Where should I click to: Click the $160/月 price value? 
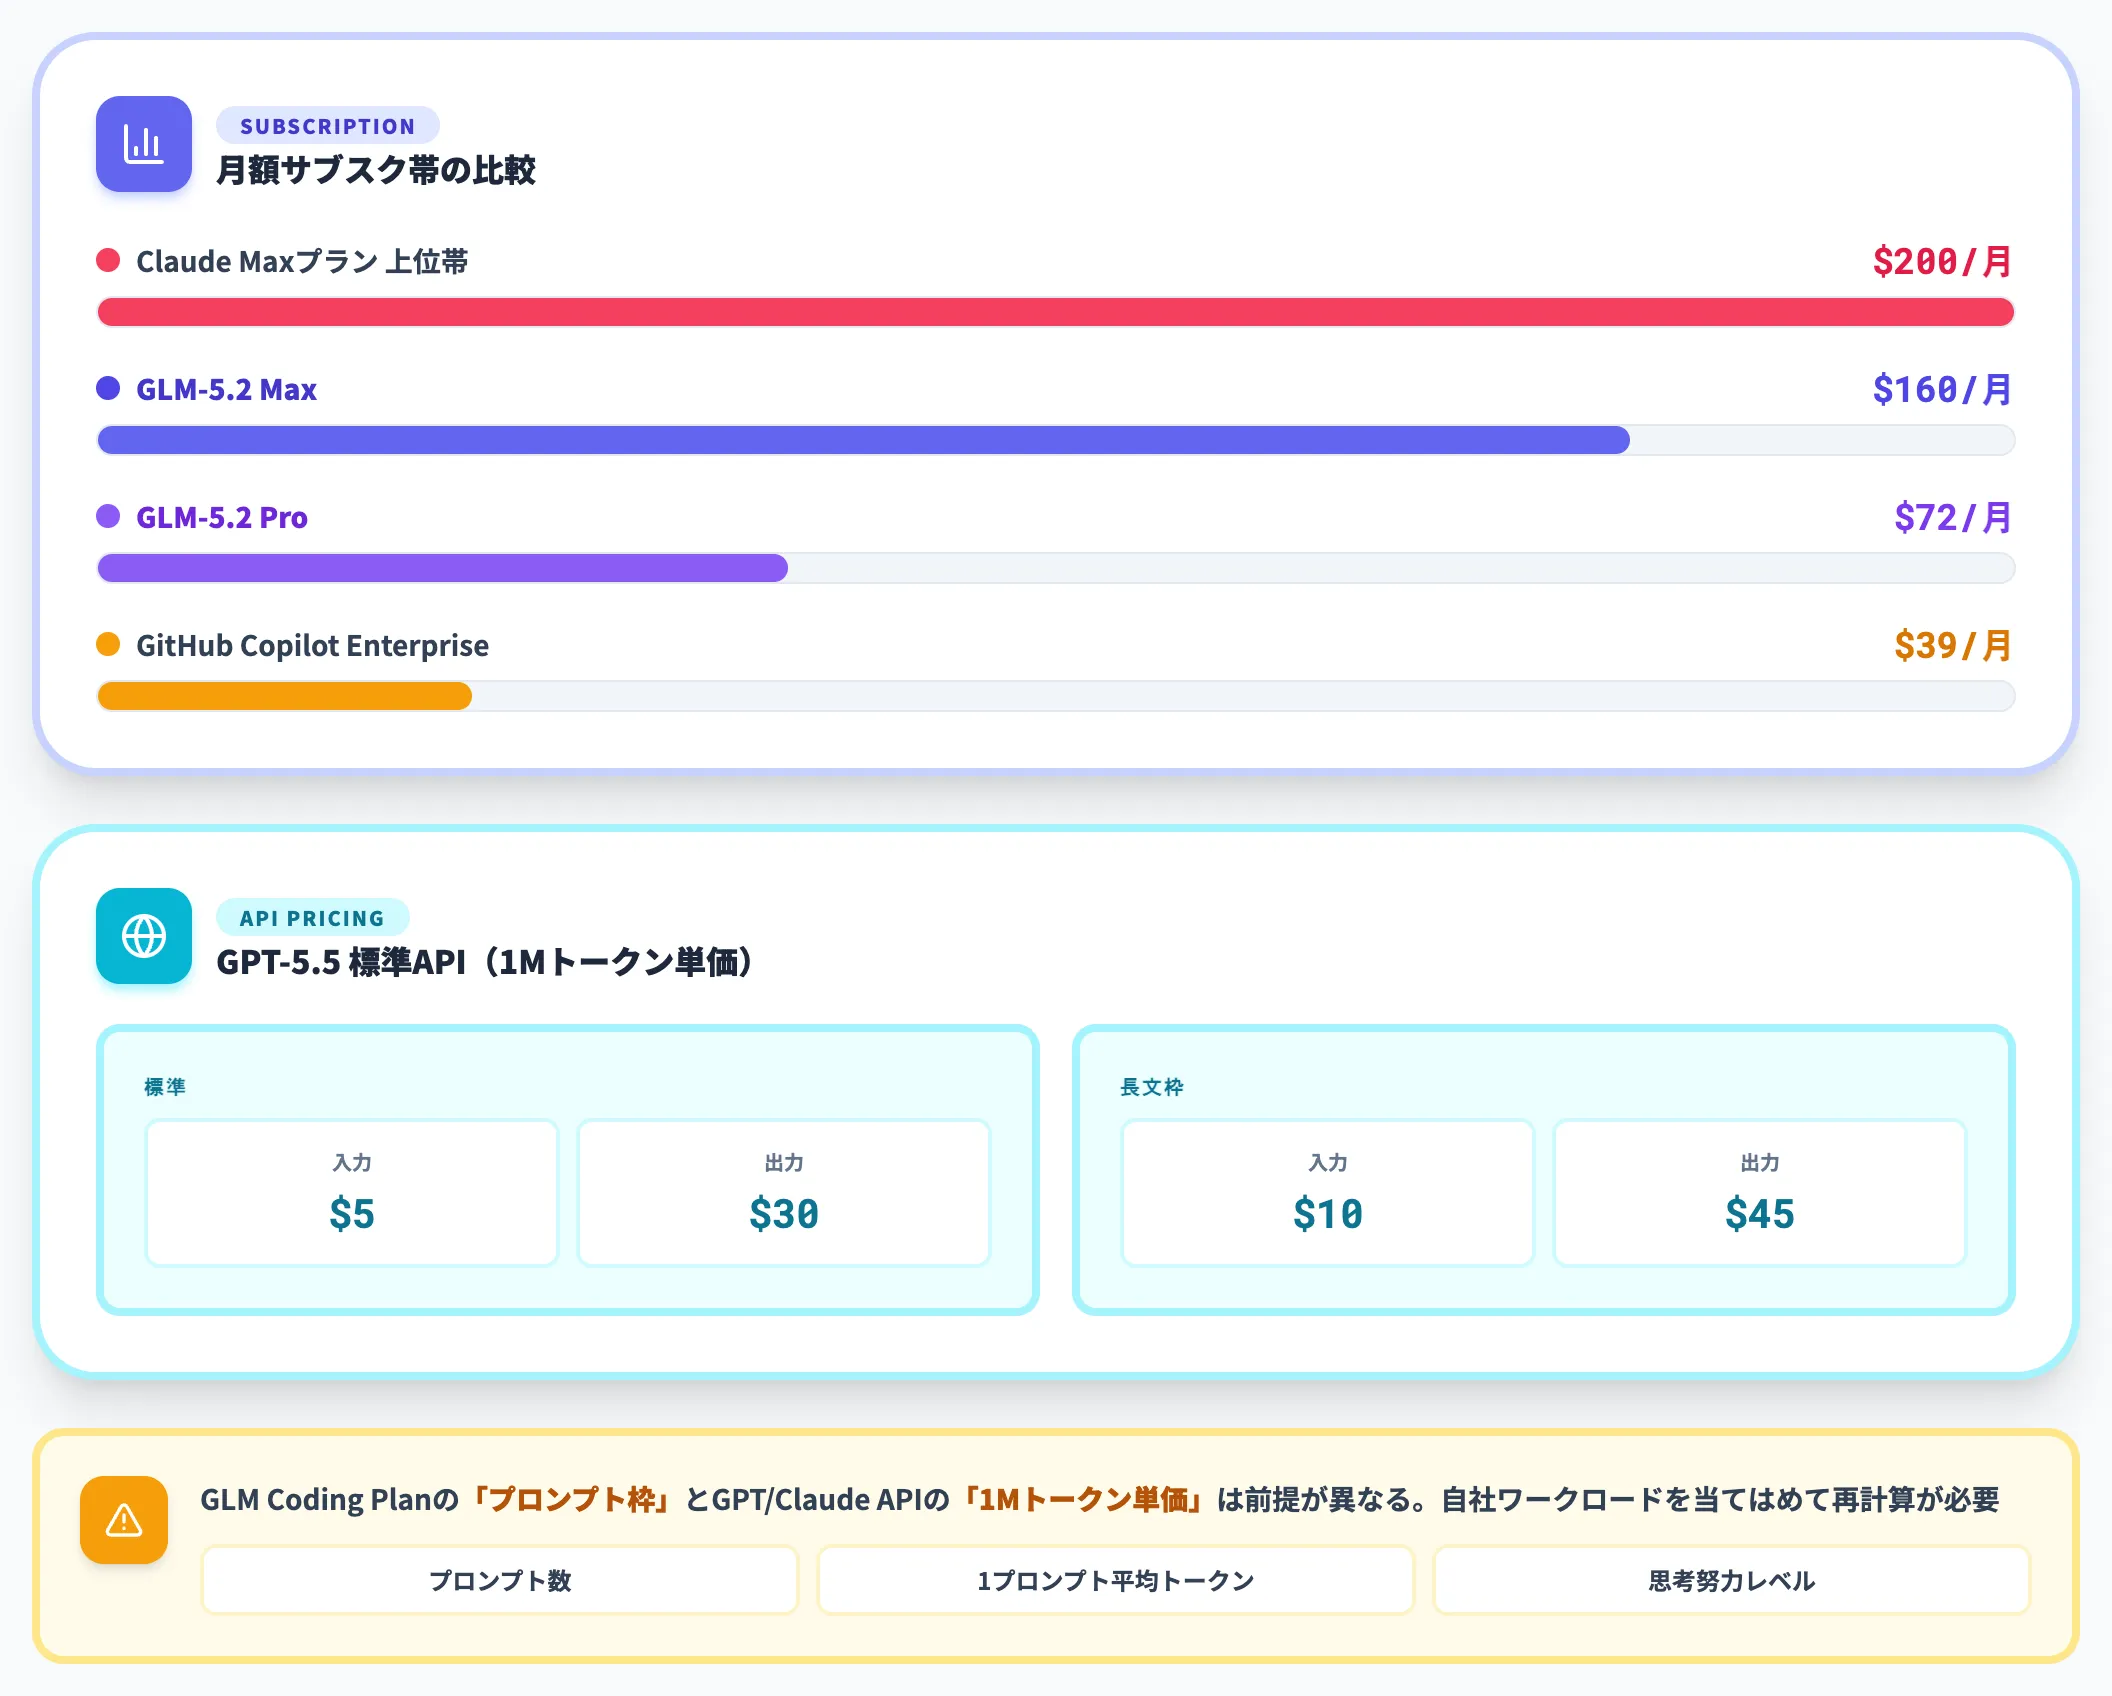[1942, 389]
